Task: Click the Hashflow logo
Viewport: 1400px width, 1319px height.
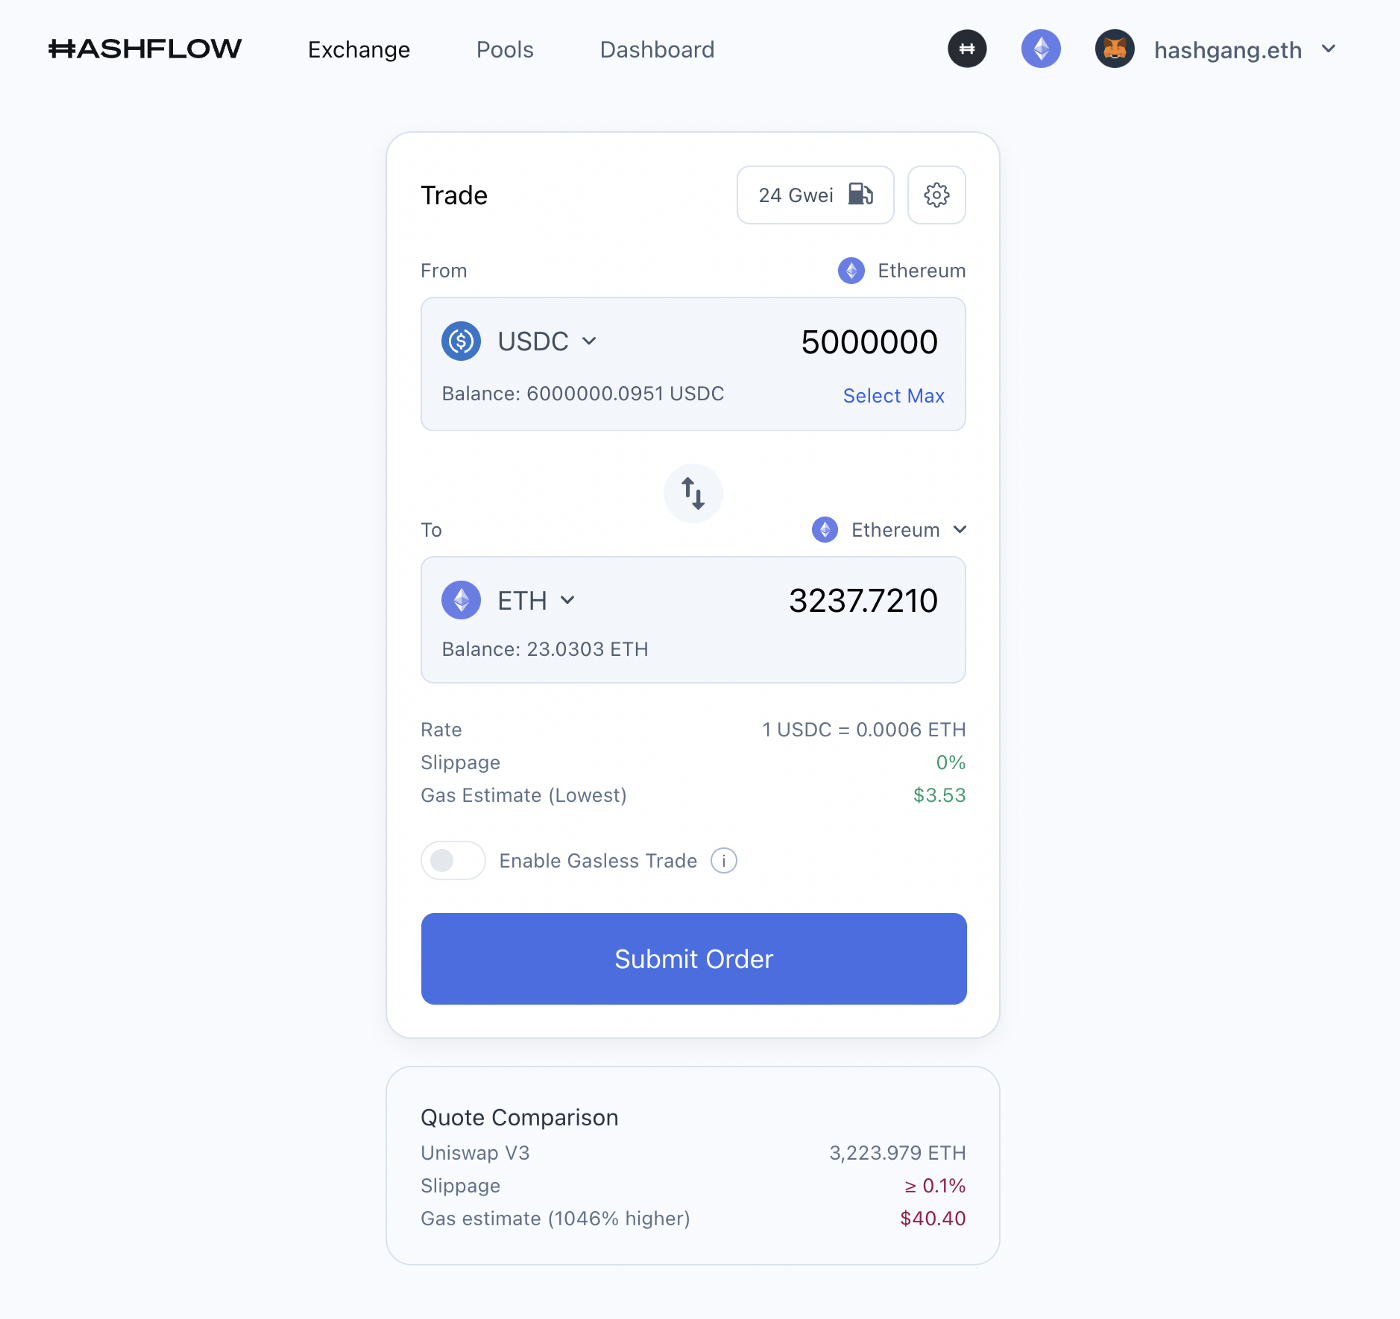Action: pos(145,49)
